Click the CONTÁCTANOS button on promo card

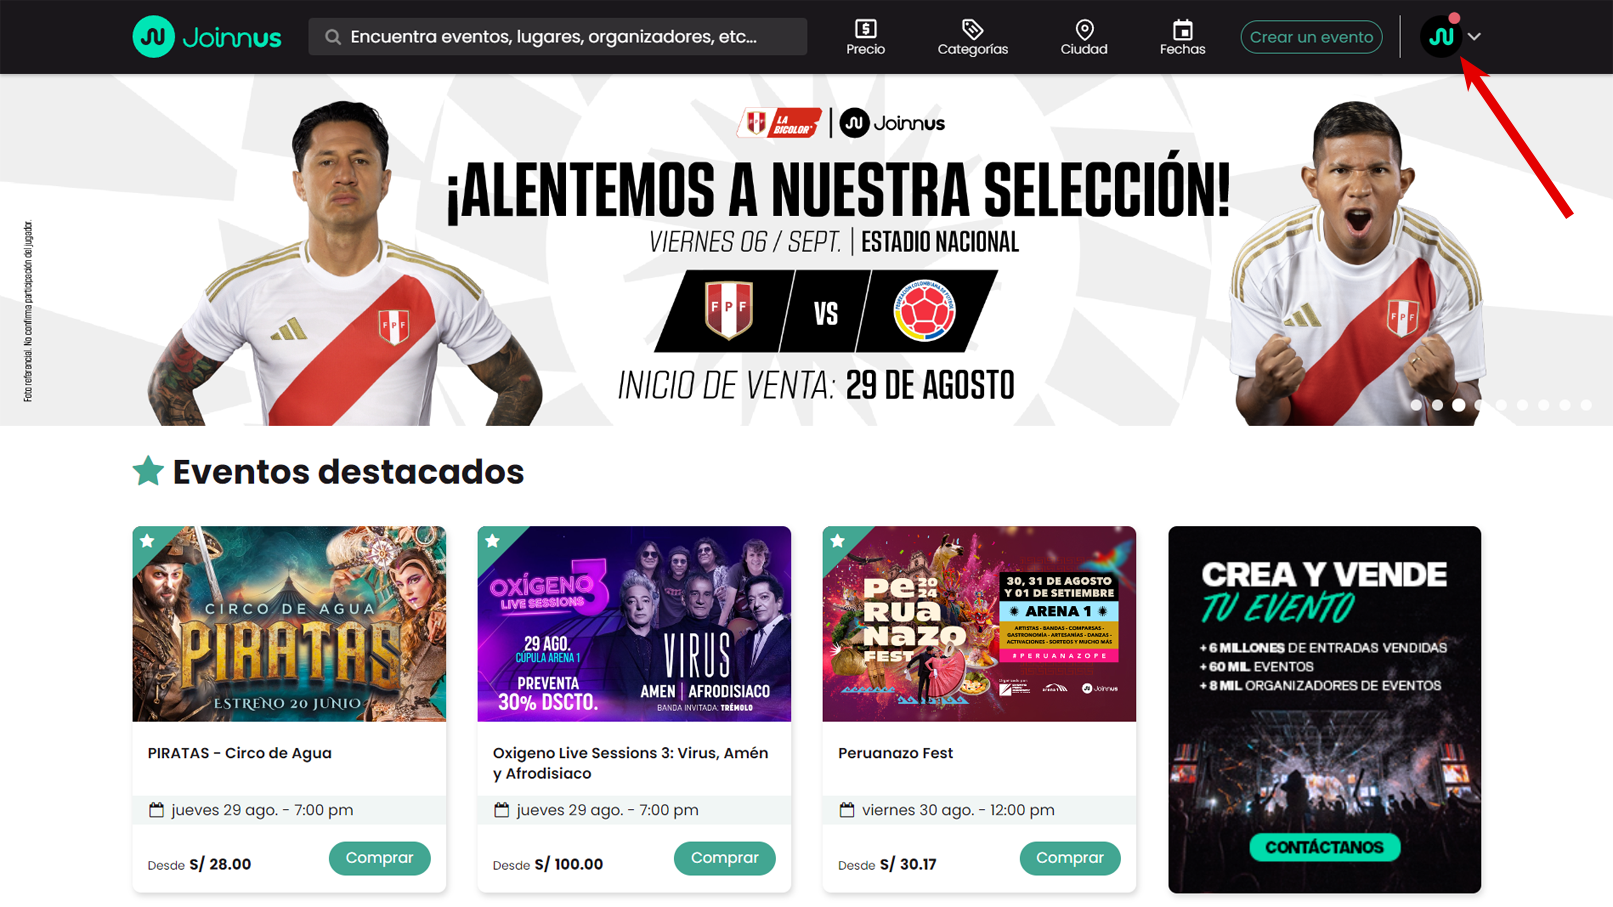(x=1324, y=847)
